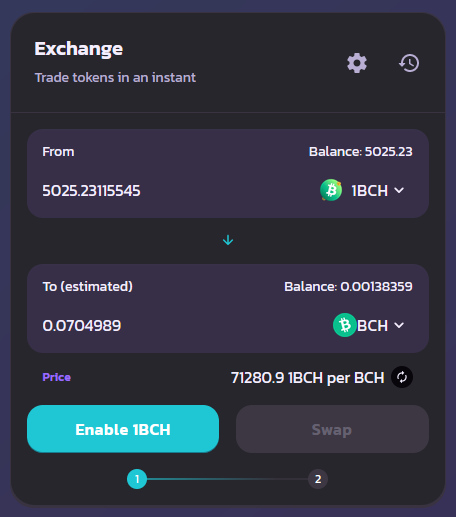Open the settings gear icon
456x517 pixels.
(x=357, y=63)
